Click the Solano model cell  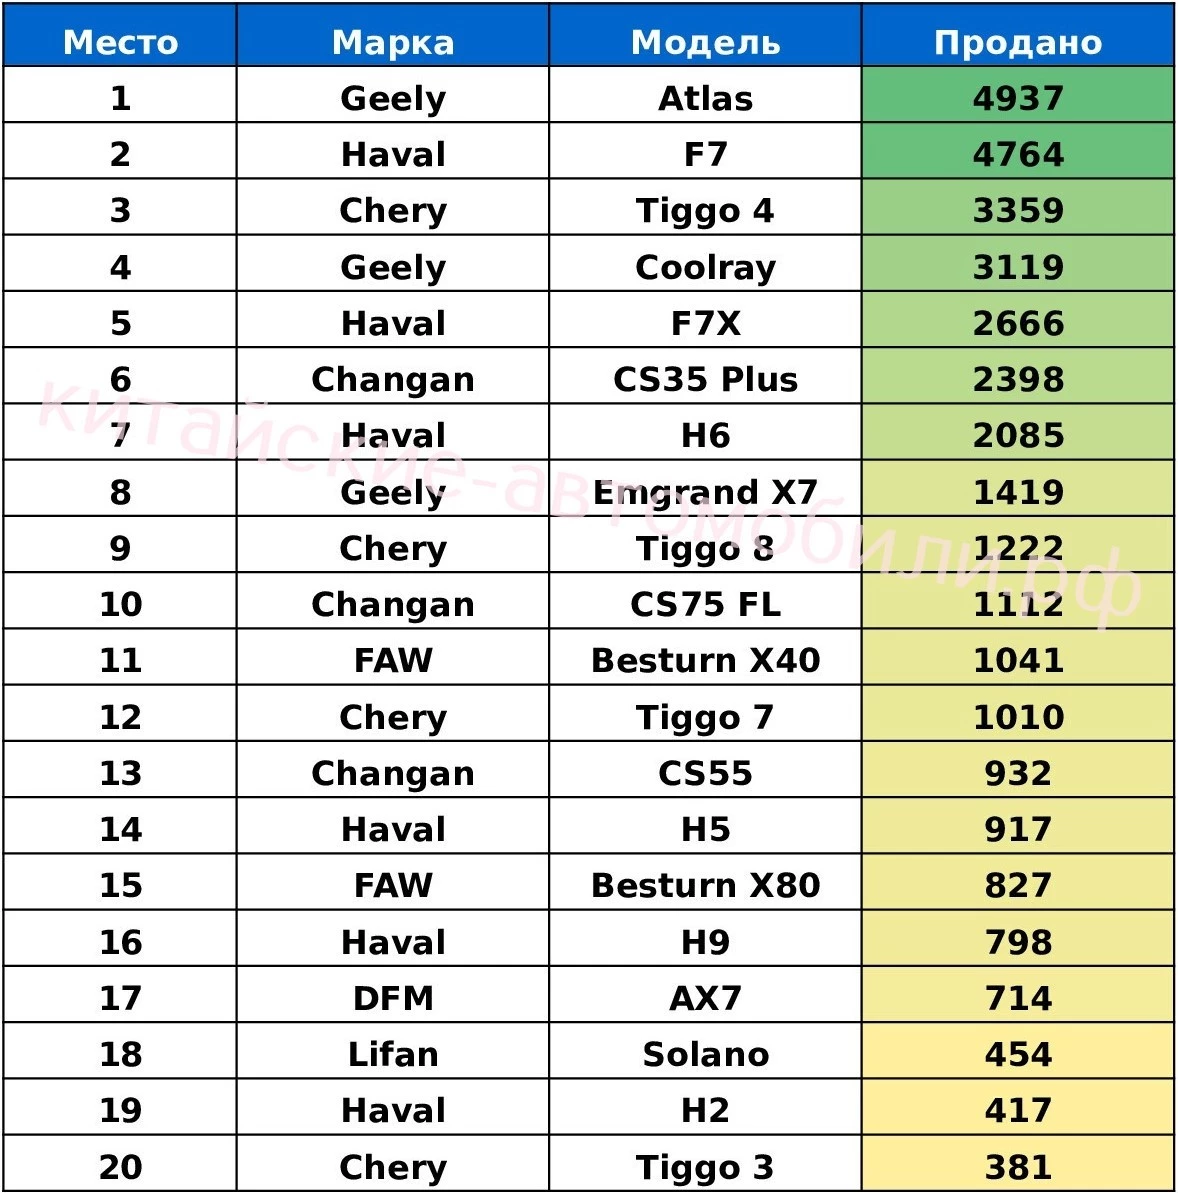pos(705,1054)
